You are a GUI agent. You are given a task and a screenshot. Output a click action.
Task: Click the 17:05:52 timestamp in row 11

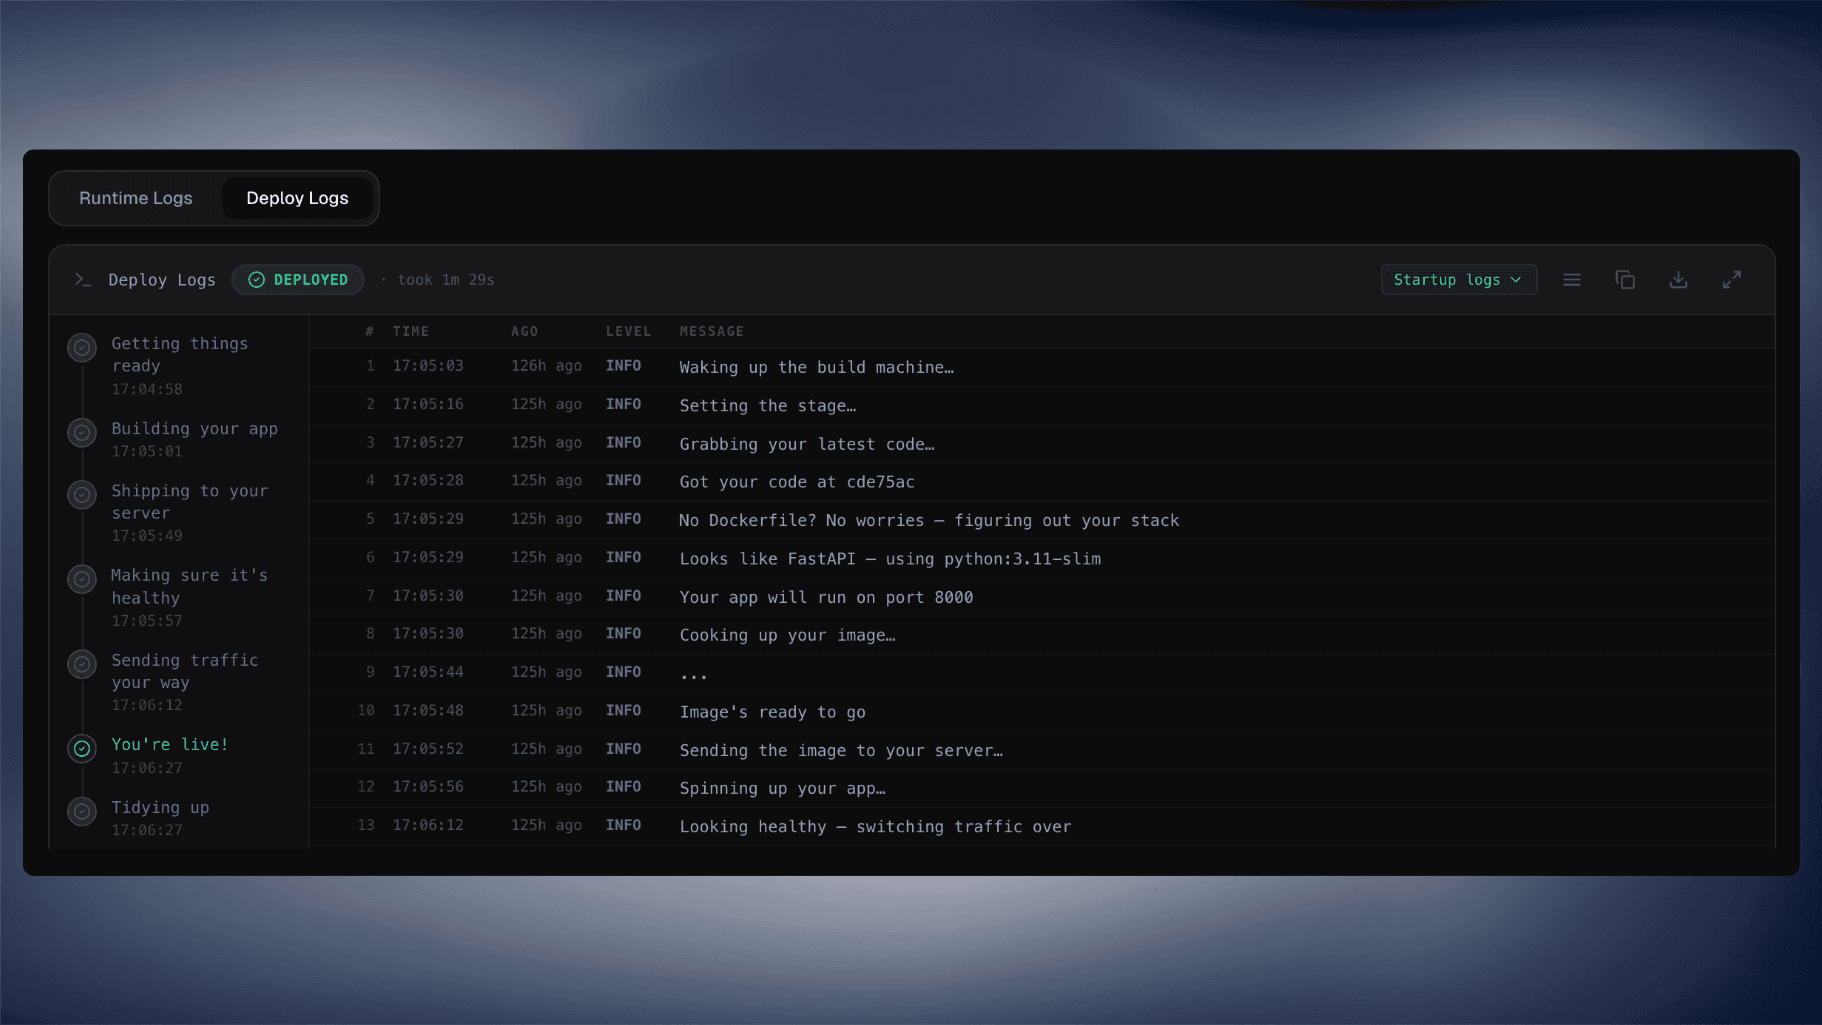pyautogui.click(x=428, y=749)
